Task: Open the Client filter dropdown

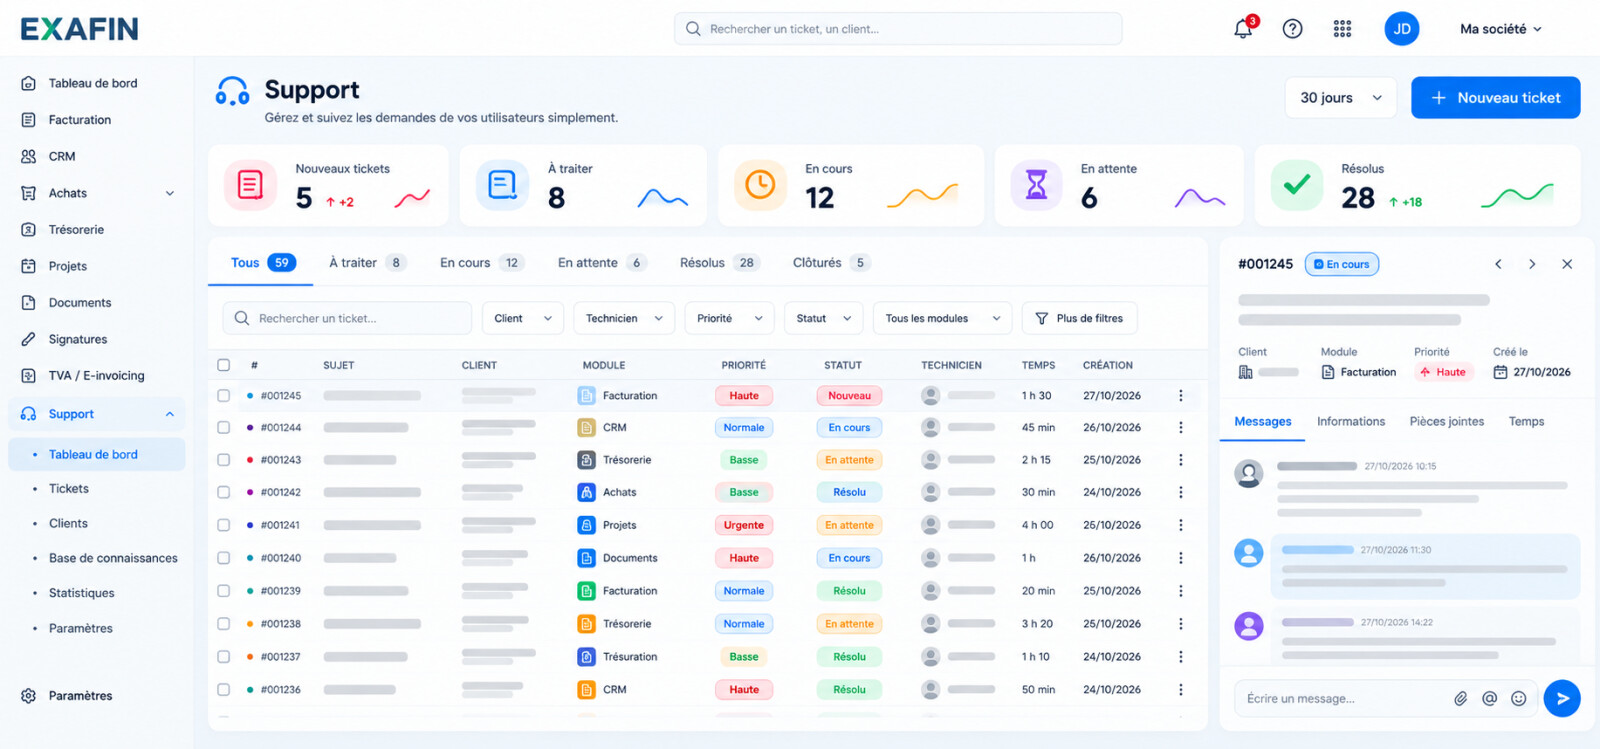Action: (523, 319)
